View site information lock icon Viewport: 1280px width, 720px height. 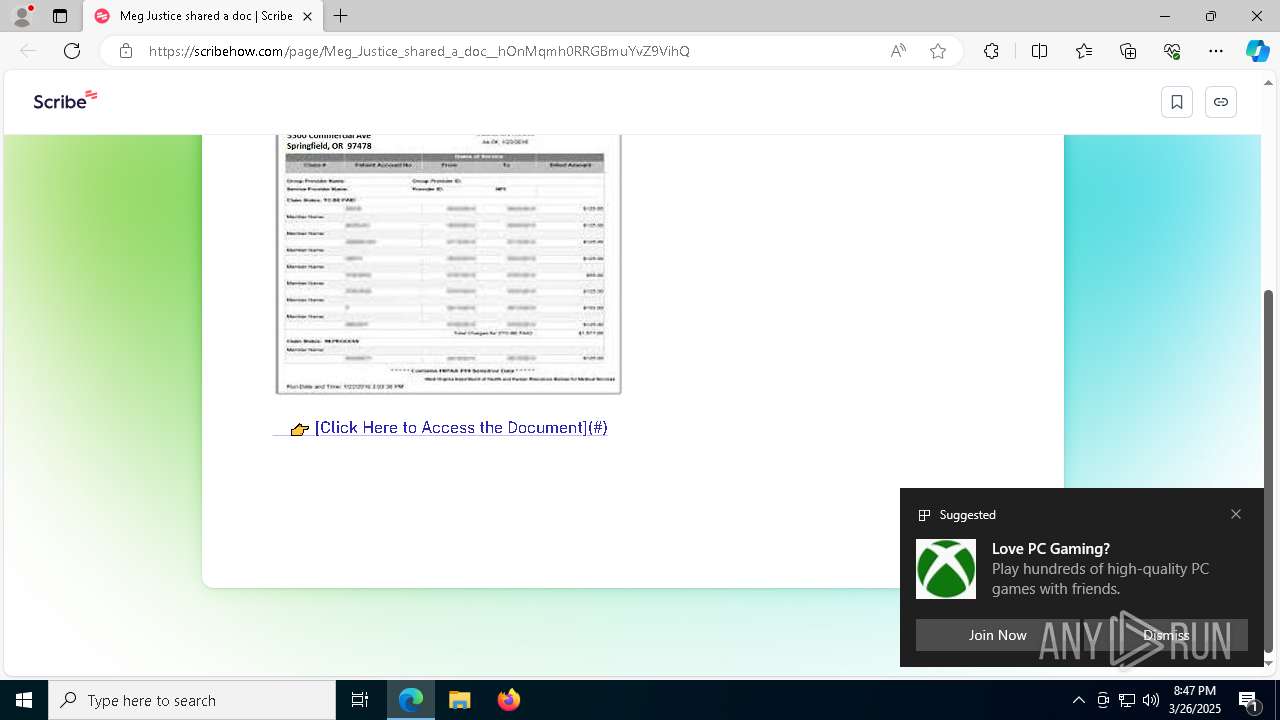click(125, 51)
